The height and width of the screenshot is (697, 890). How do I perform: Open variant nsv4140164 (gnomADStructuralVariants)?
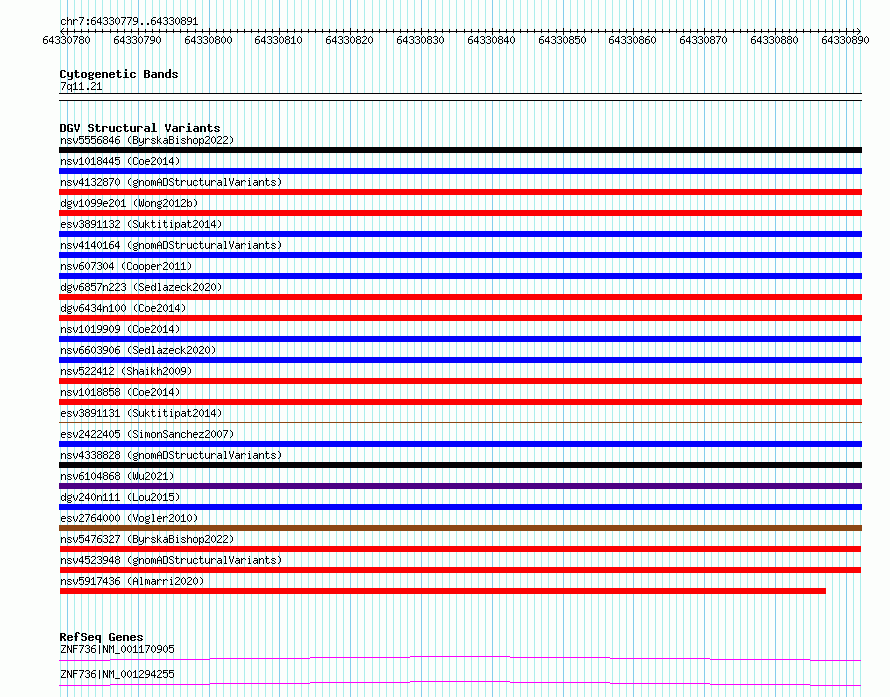coord(171,245)
